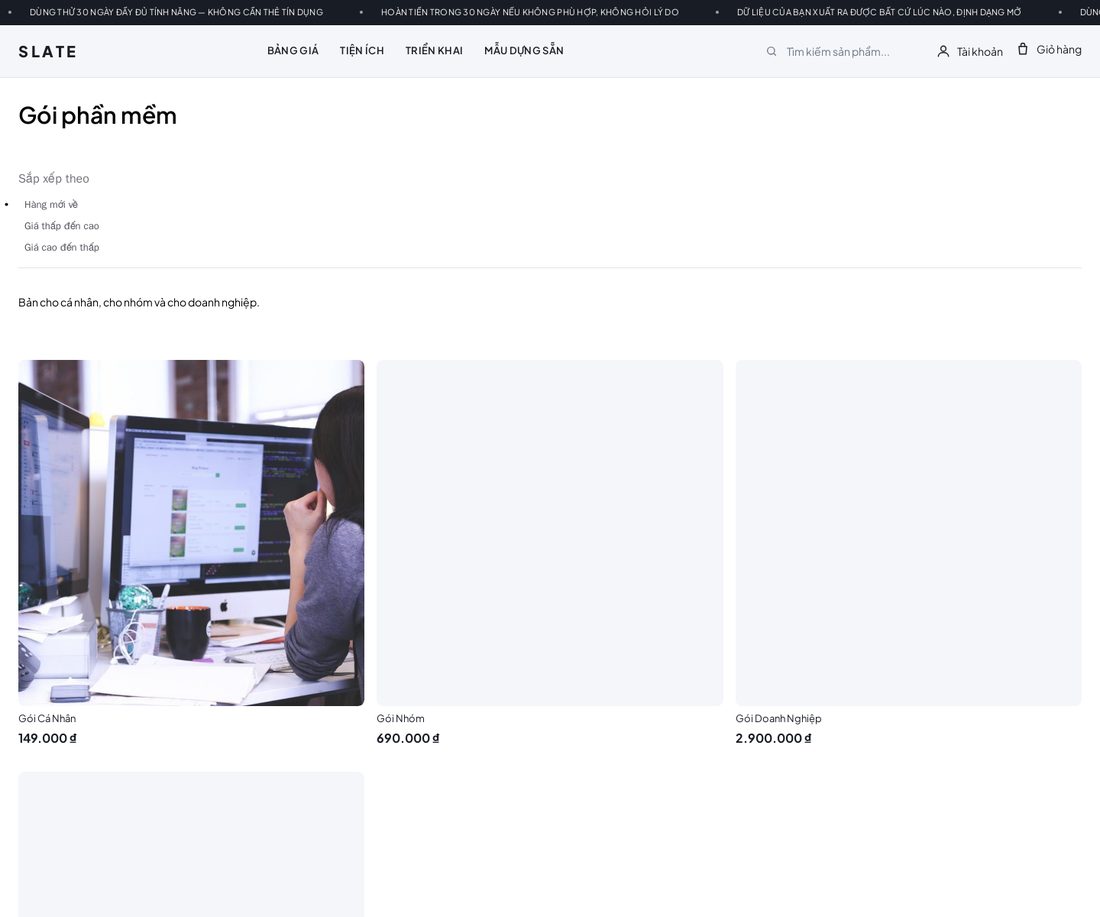Sort by Giá cao đến thấp
This screenshot has width=1100, height=917.
click(62, 247)
